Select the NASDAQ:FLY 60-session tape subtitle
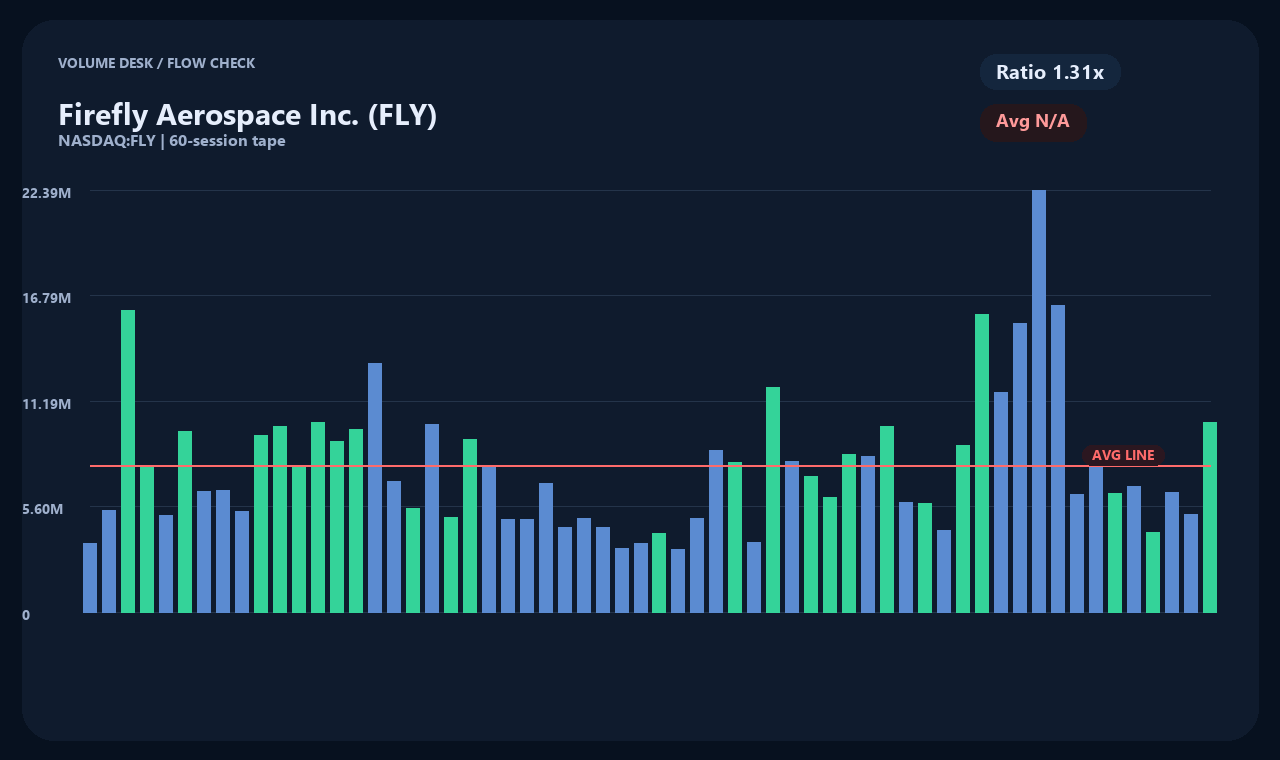 pos(172,141)
